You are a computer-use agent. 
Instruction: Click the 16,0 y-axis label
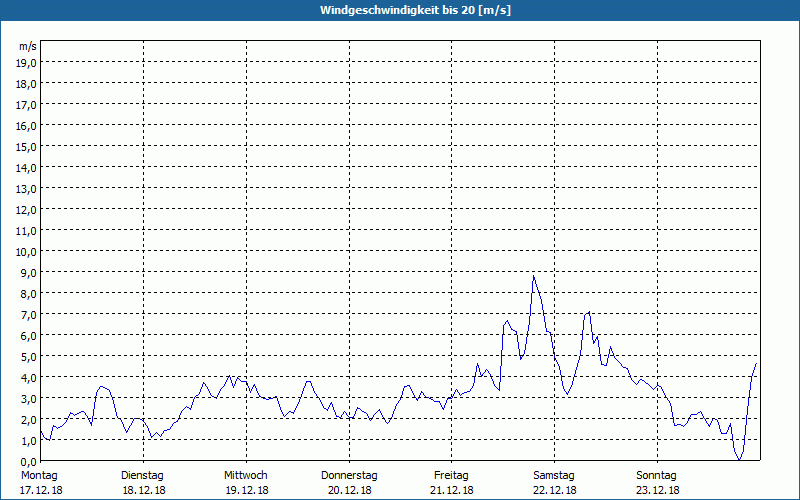pyautogui.click(x=27, y=126)
